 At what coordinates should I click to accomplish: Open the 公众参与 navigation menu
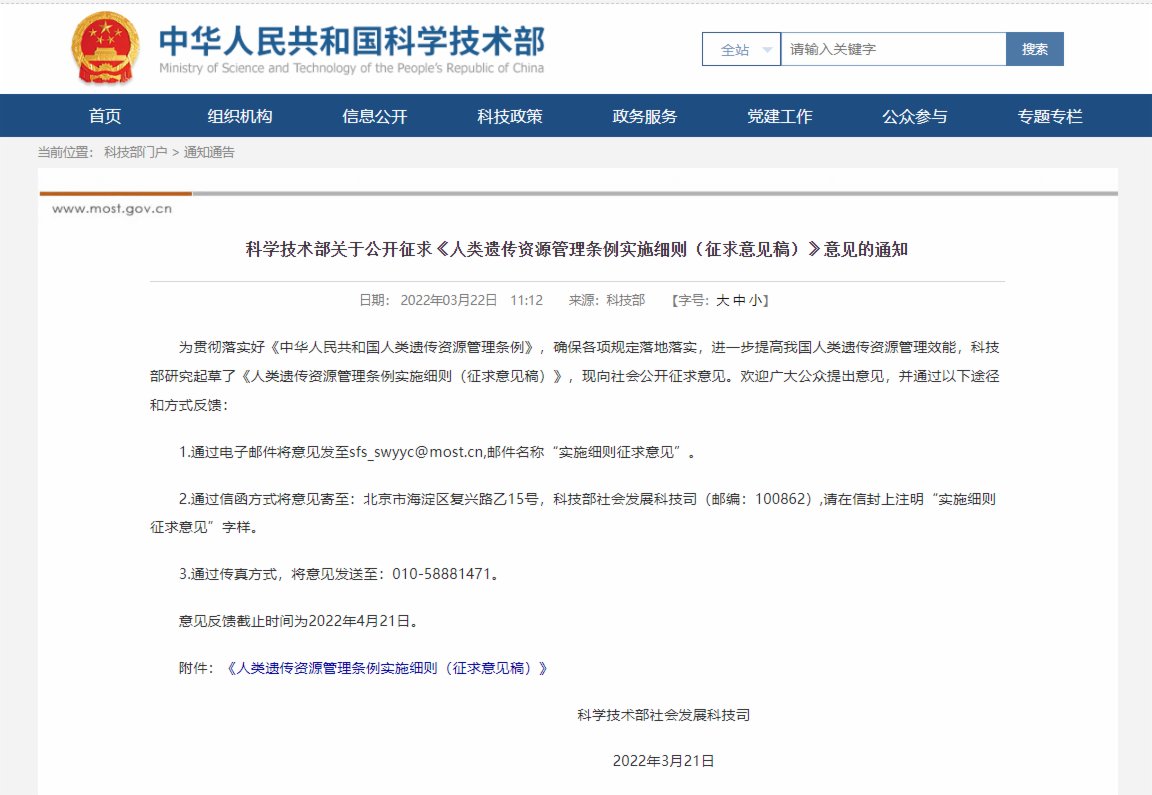tap(914, 116)
